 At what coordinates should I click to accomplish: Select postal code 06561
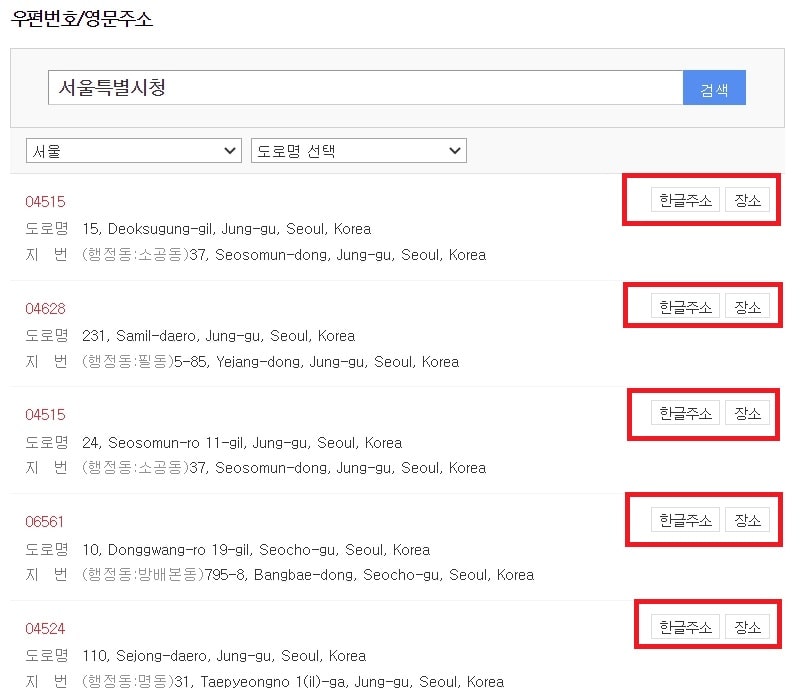pyautogui.click(x=44, y=522)
